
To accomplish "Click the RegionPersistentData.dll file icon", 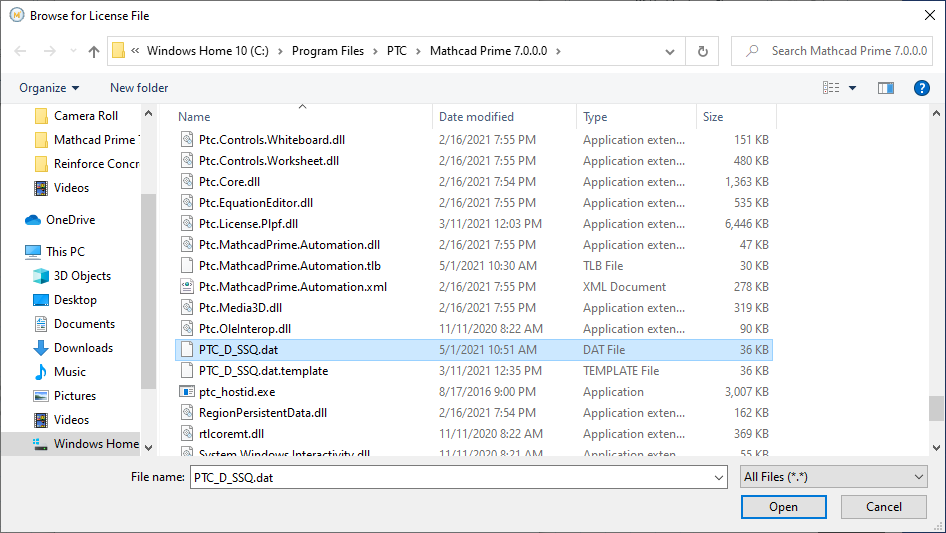I will pyautogui.click(x=187, y=413).
